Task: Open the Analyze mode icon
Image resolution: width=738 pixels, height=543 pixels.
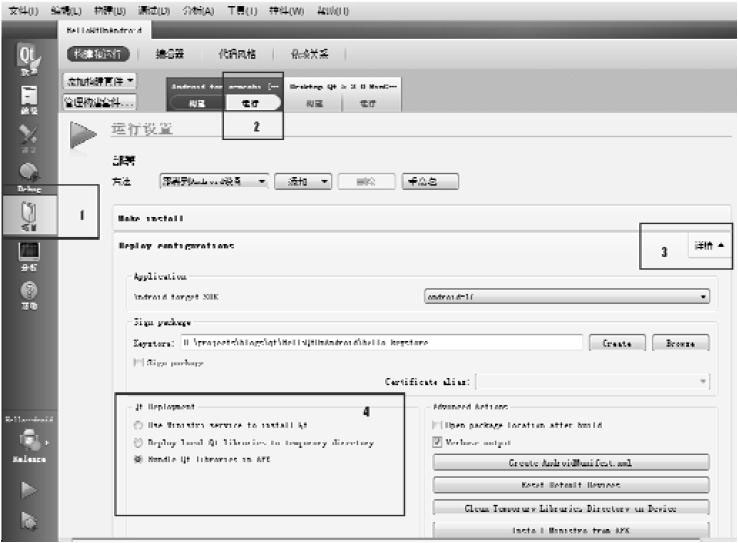Action: tap(27, 256)
